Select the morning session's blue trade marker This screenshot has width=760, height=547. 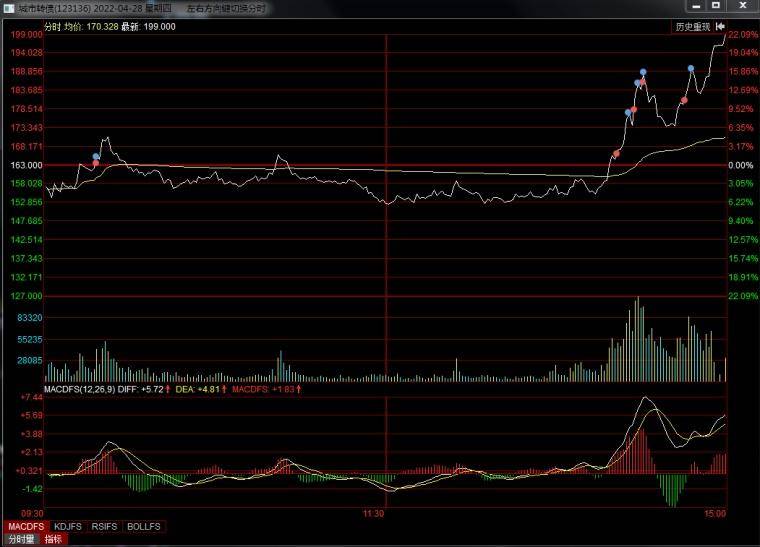click(96, 156)
